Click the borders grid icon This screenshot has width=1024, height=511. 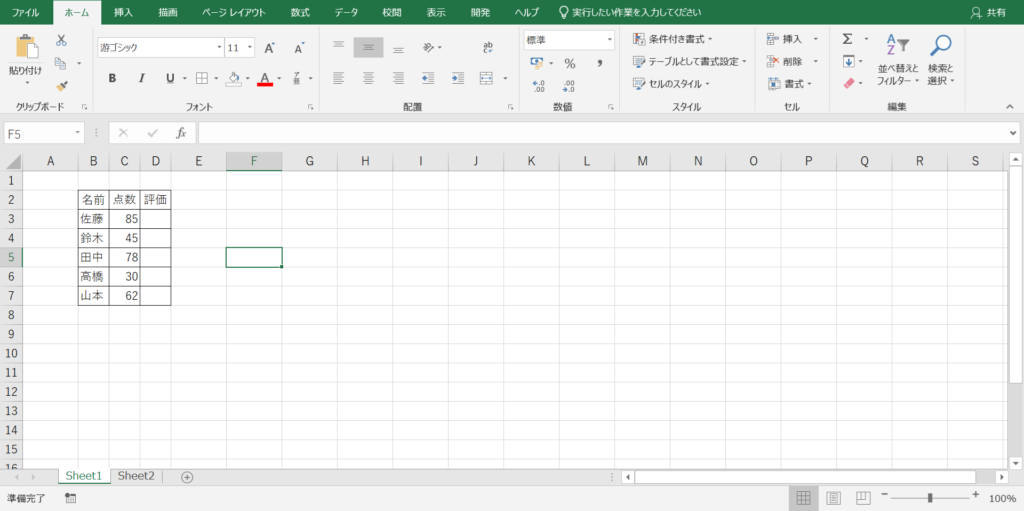[x=202, y=78]
